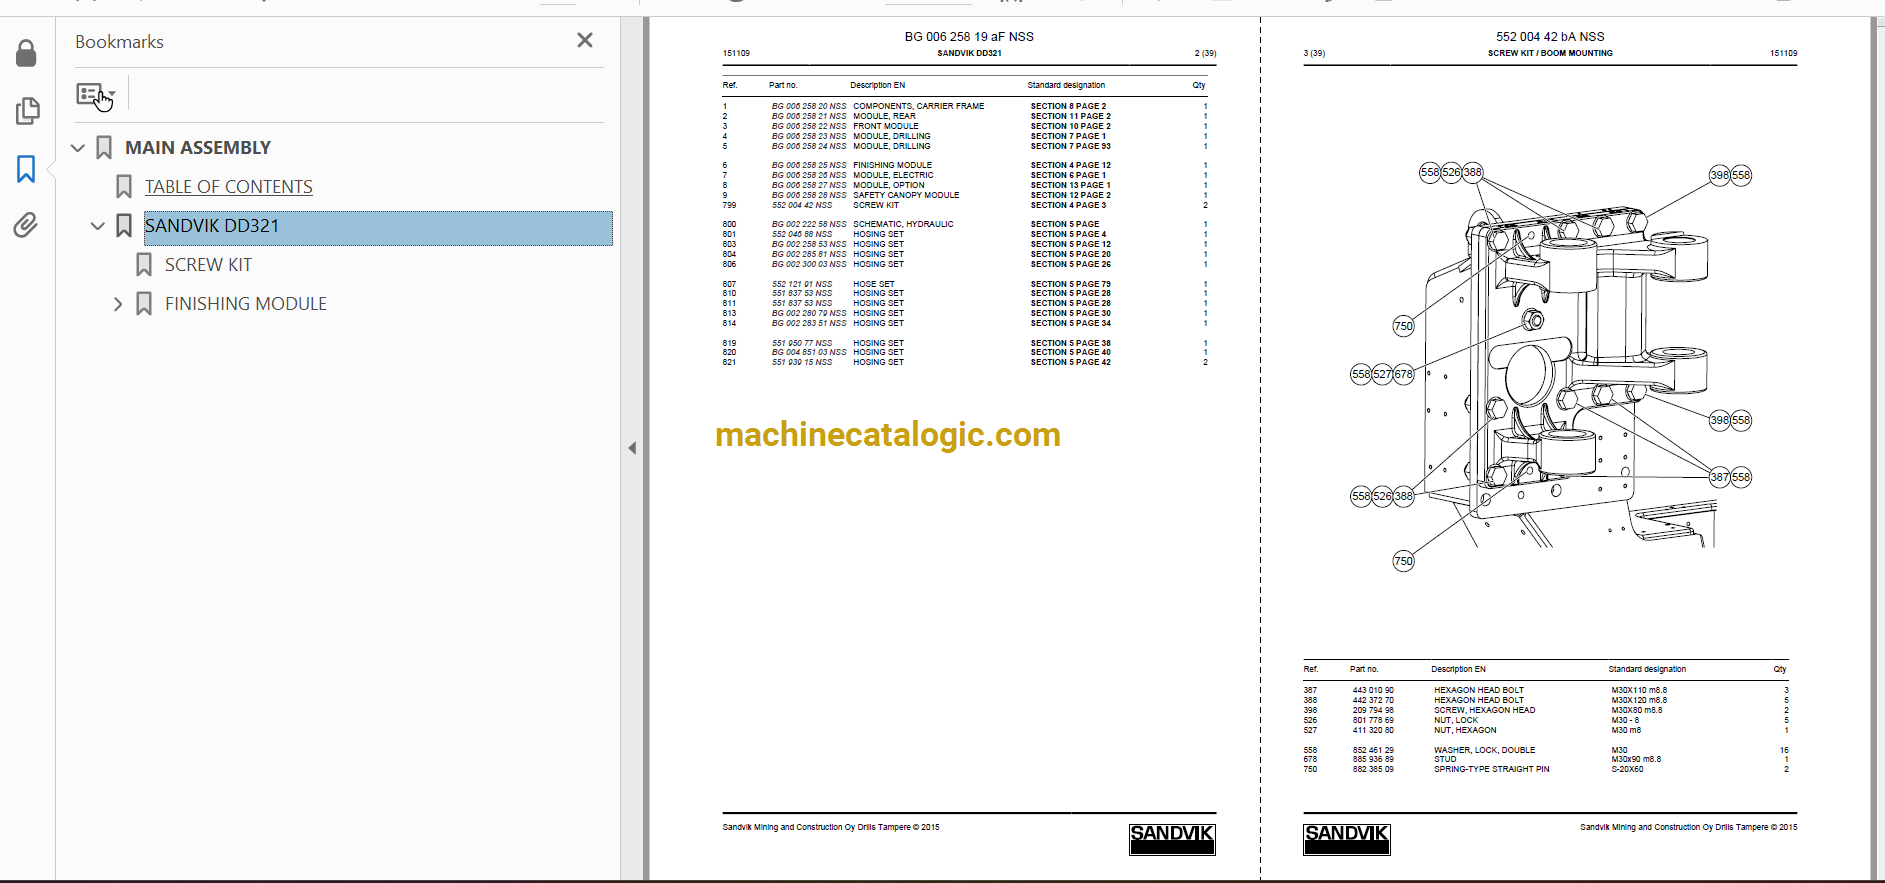
Task: Select the SANDVIK DD321 bookmark
Action: click(378, 227)
